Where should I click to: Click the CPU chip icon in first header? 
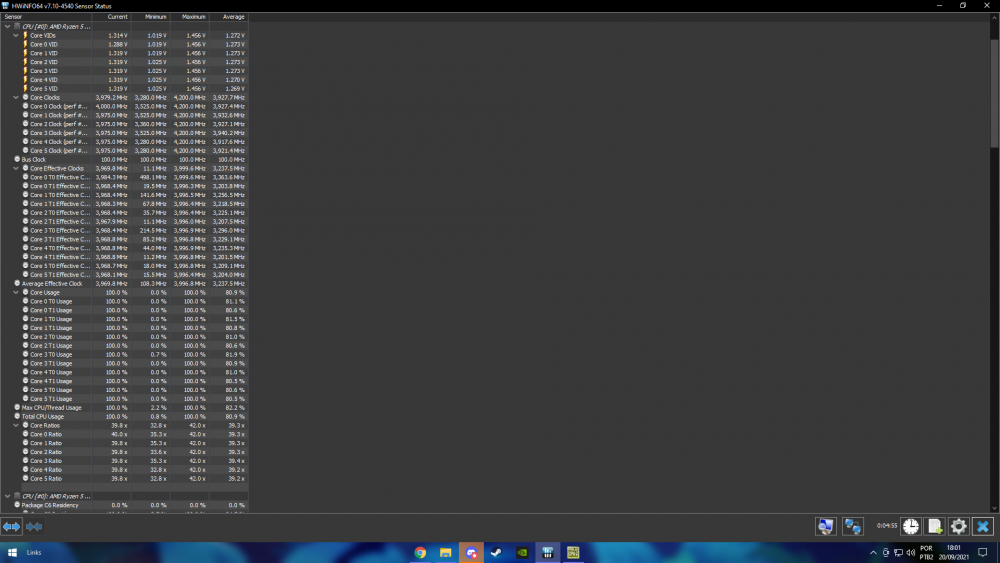(17, 27)
